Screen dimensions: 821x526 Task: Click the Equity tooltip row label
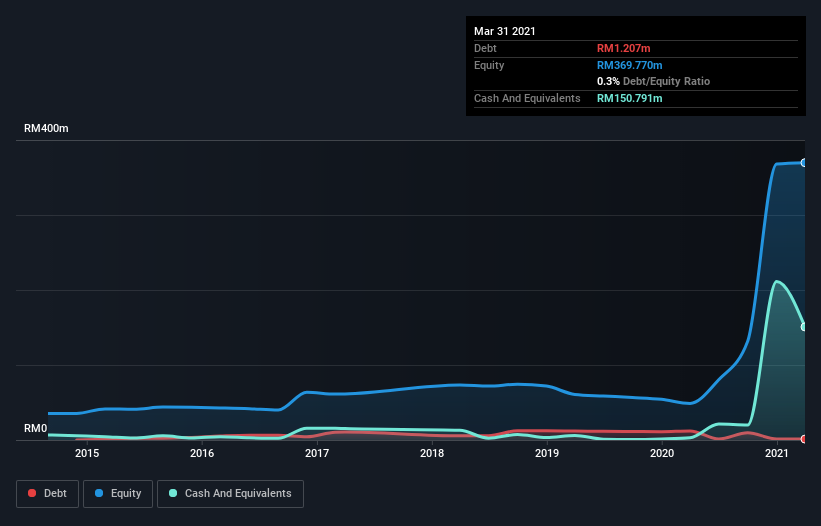(x=489, y=65)
